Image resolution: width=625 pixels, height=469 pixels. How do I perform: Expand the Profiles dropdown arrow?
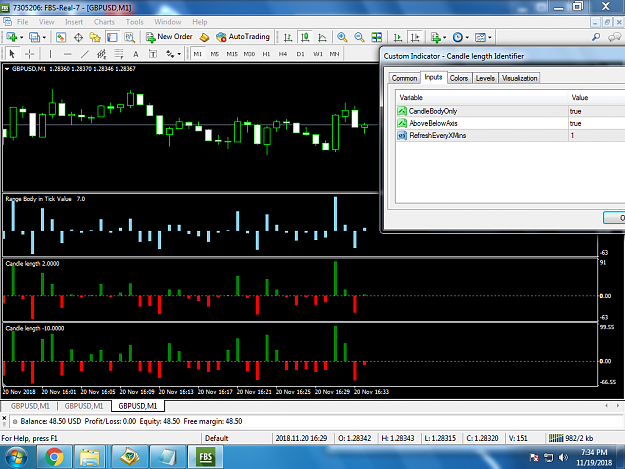(x=44, y=37)
